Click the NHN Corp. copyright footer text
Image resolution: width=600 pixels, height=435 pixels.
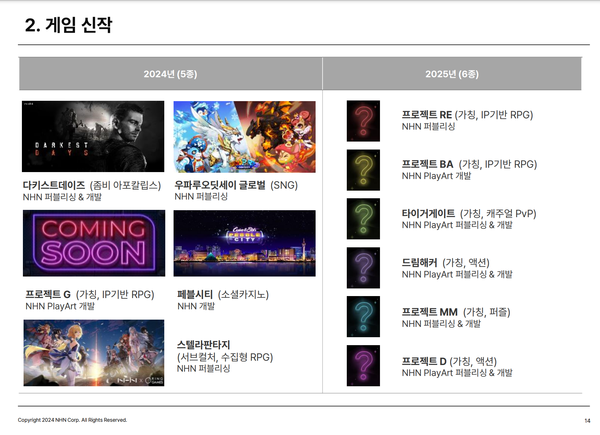[72, 420]
